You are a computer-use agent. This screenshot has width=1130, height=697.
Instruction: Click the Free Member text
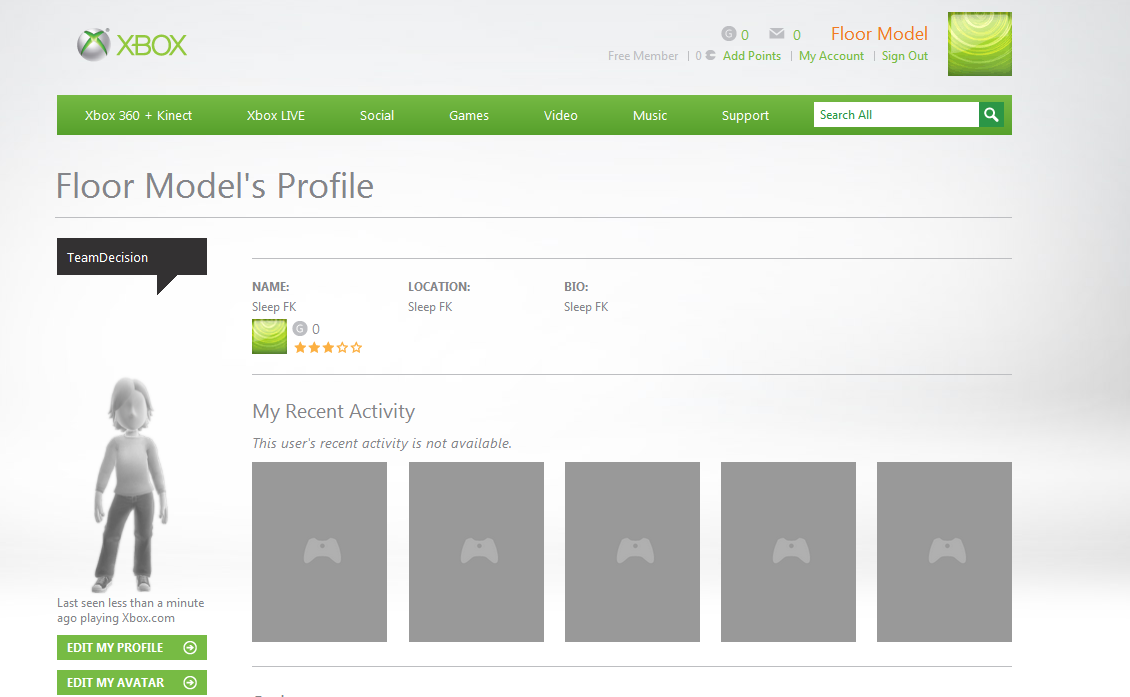[643, 56]
